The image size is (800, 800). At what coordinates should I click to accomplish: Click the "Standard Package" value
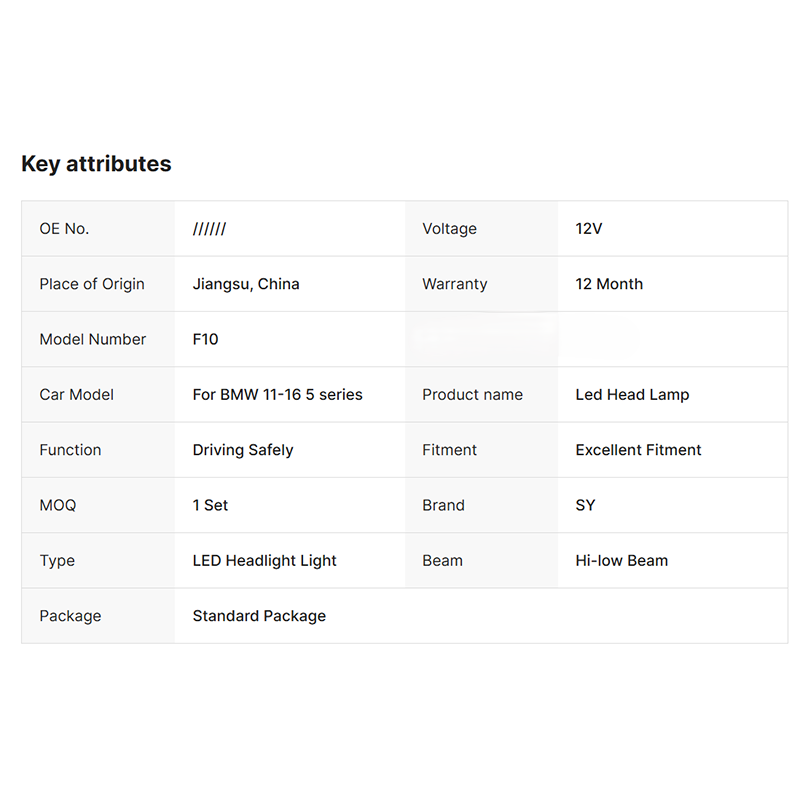[259, 616]
